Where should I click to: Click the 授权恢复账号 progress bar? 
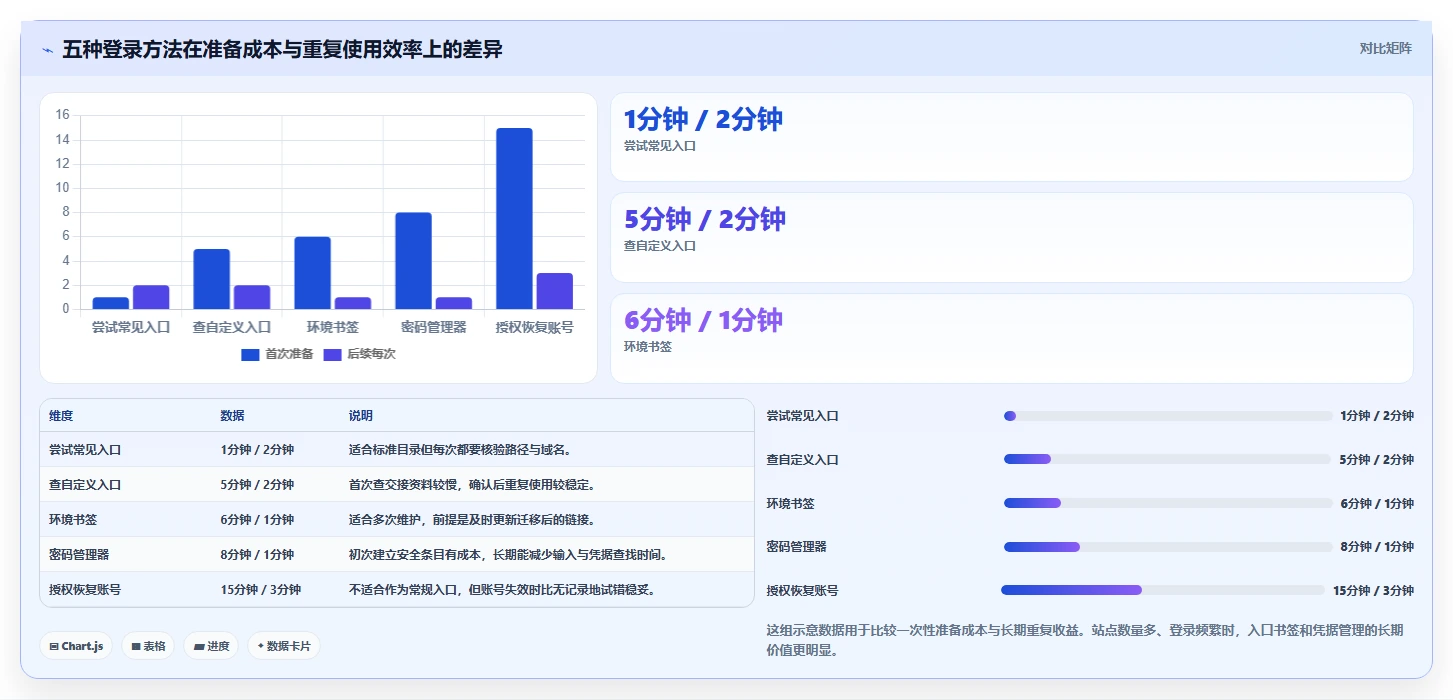[1162, 590]
